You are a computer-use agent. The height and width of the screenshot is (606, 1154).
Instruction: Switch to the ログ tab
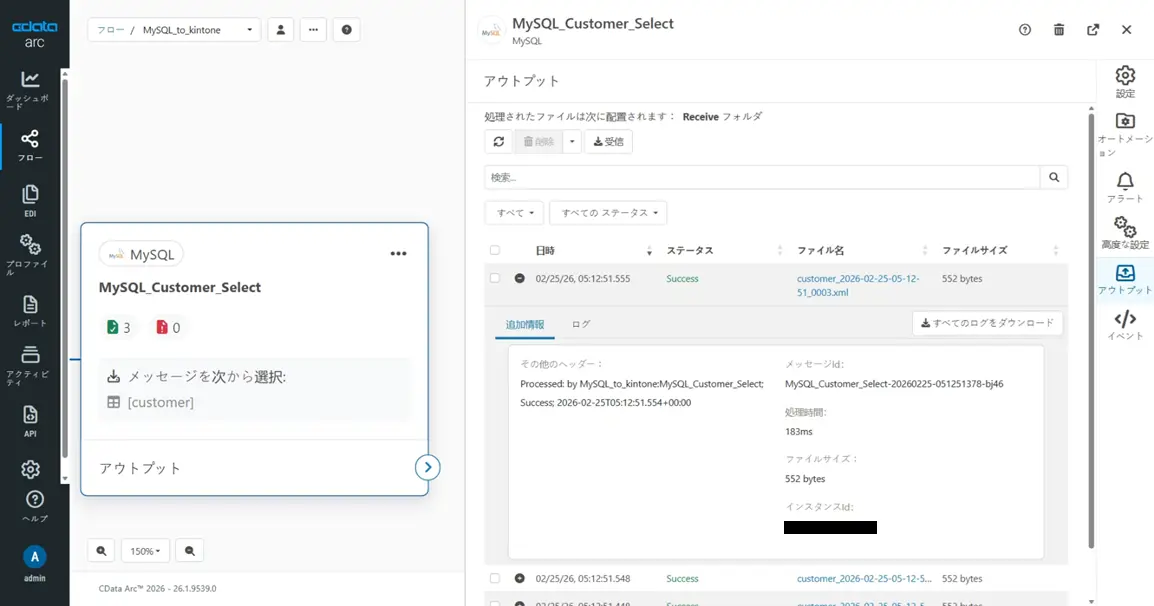point(581,324)
